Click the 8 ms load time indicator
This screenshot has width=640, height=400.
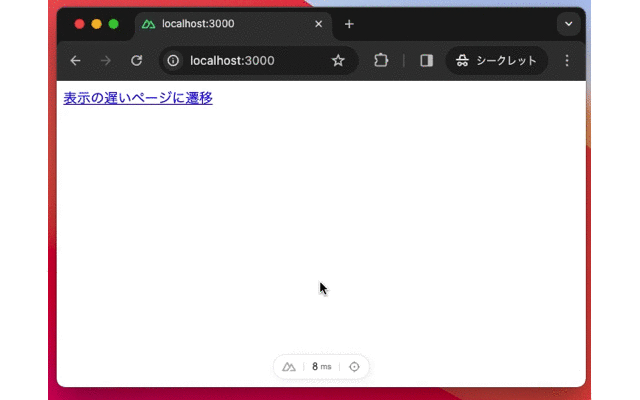click(322, 367)
